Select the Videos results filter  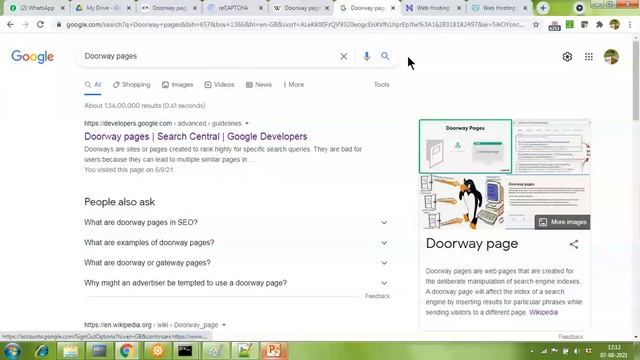tap(220, 84)
